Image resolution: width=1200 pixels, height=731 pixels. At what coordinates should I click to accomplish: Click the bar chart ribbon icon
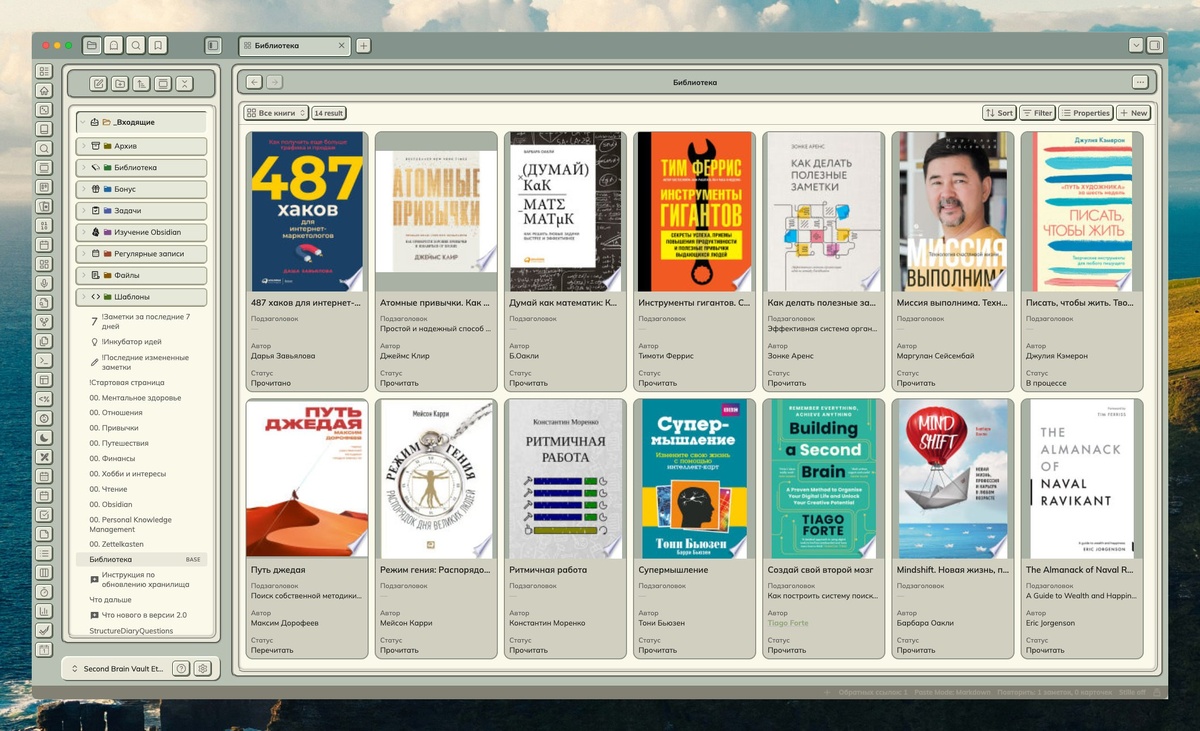click(x=43, y=611)
